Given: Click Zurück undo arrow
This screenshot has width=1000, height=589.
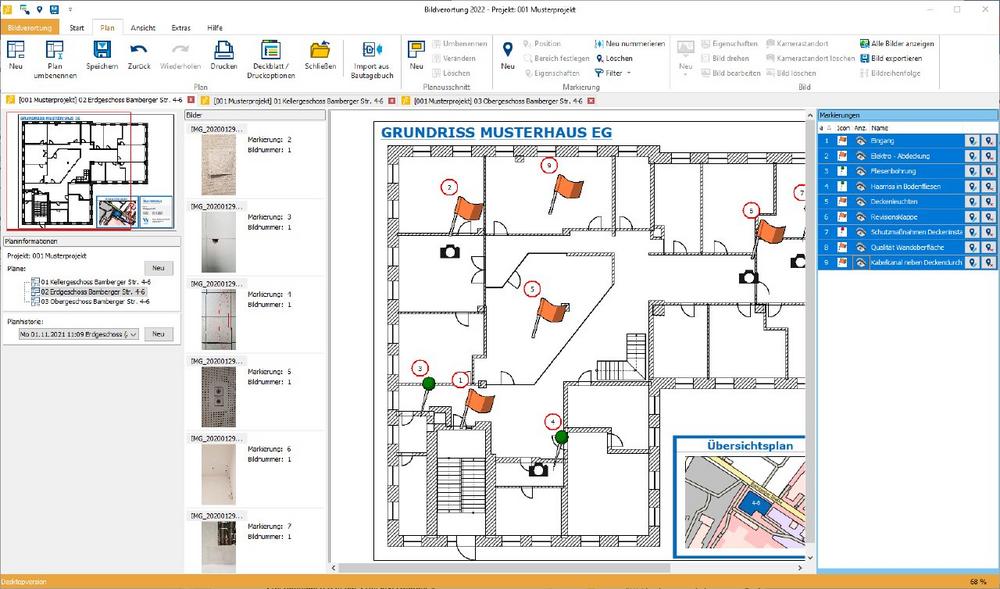Looking at the screenshot, I should 139,50.
